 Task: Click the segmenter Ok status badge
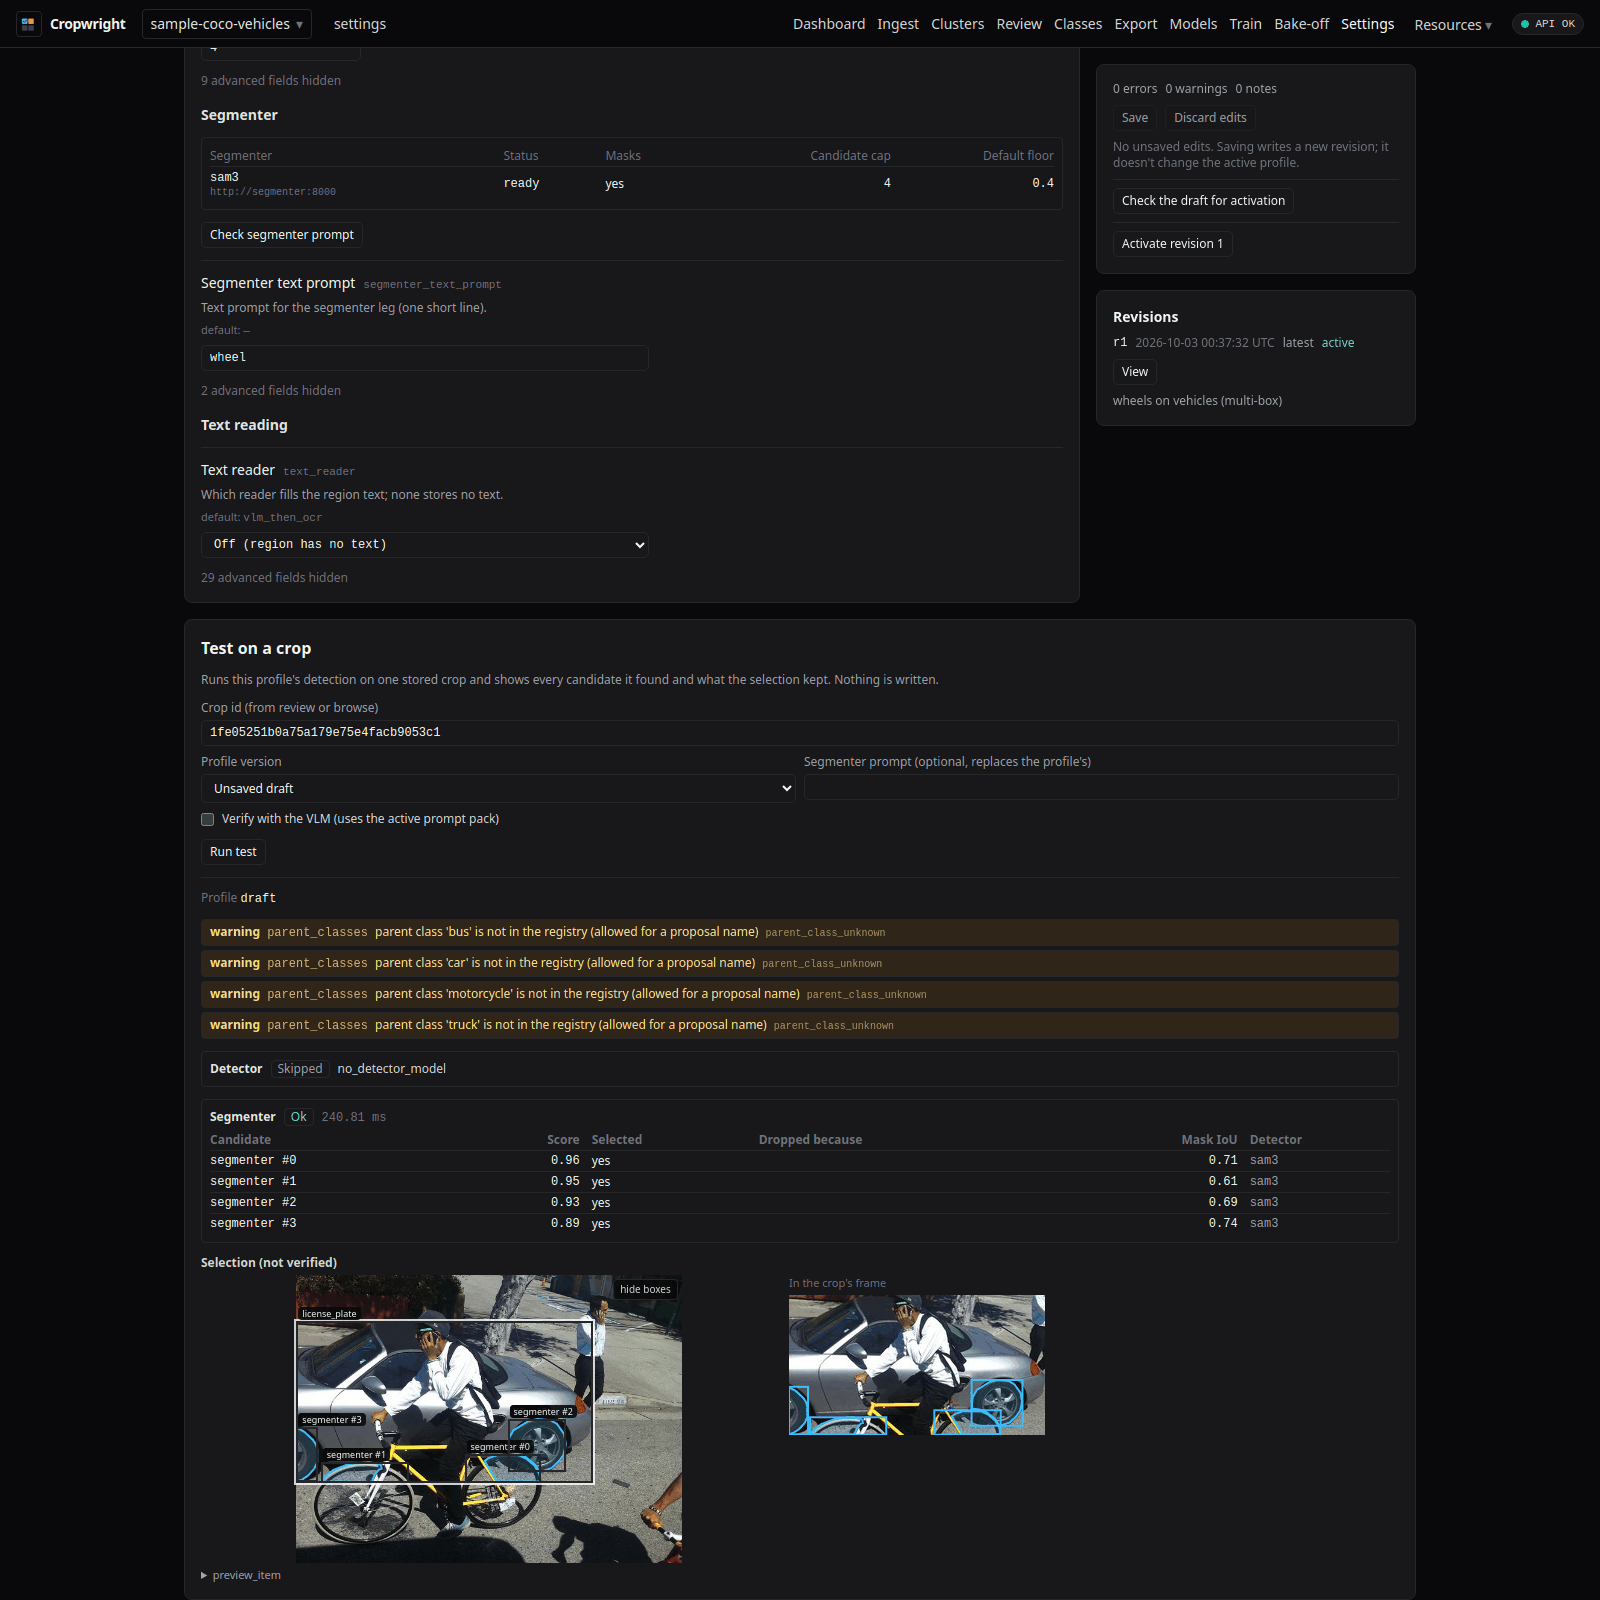pyautogui.click(x=298, y=1117)
